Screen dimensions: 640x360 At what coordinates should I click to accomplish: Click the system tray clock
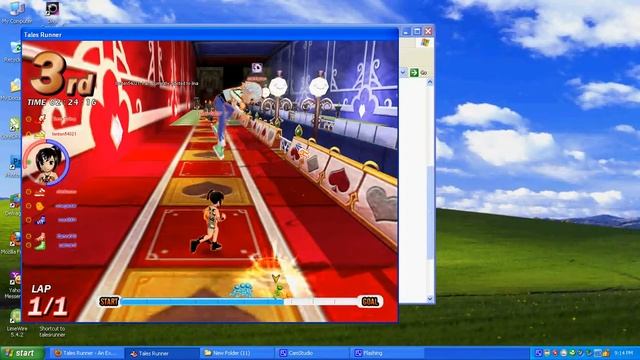click(624, 353)
